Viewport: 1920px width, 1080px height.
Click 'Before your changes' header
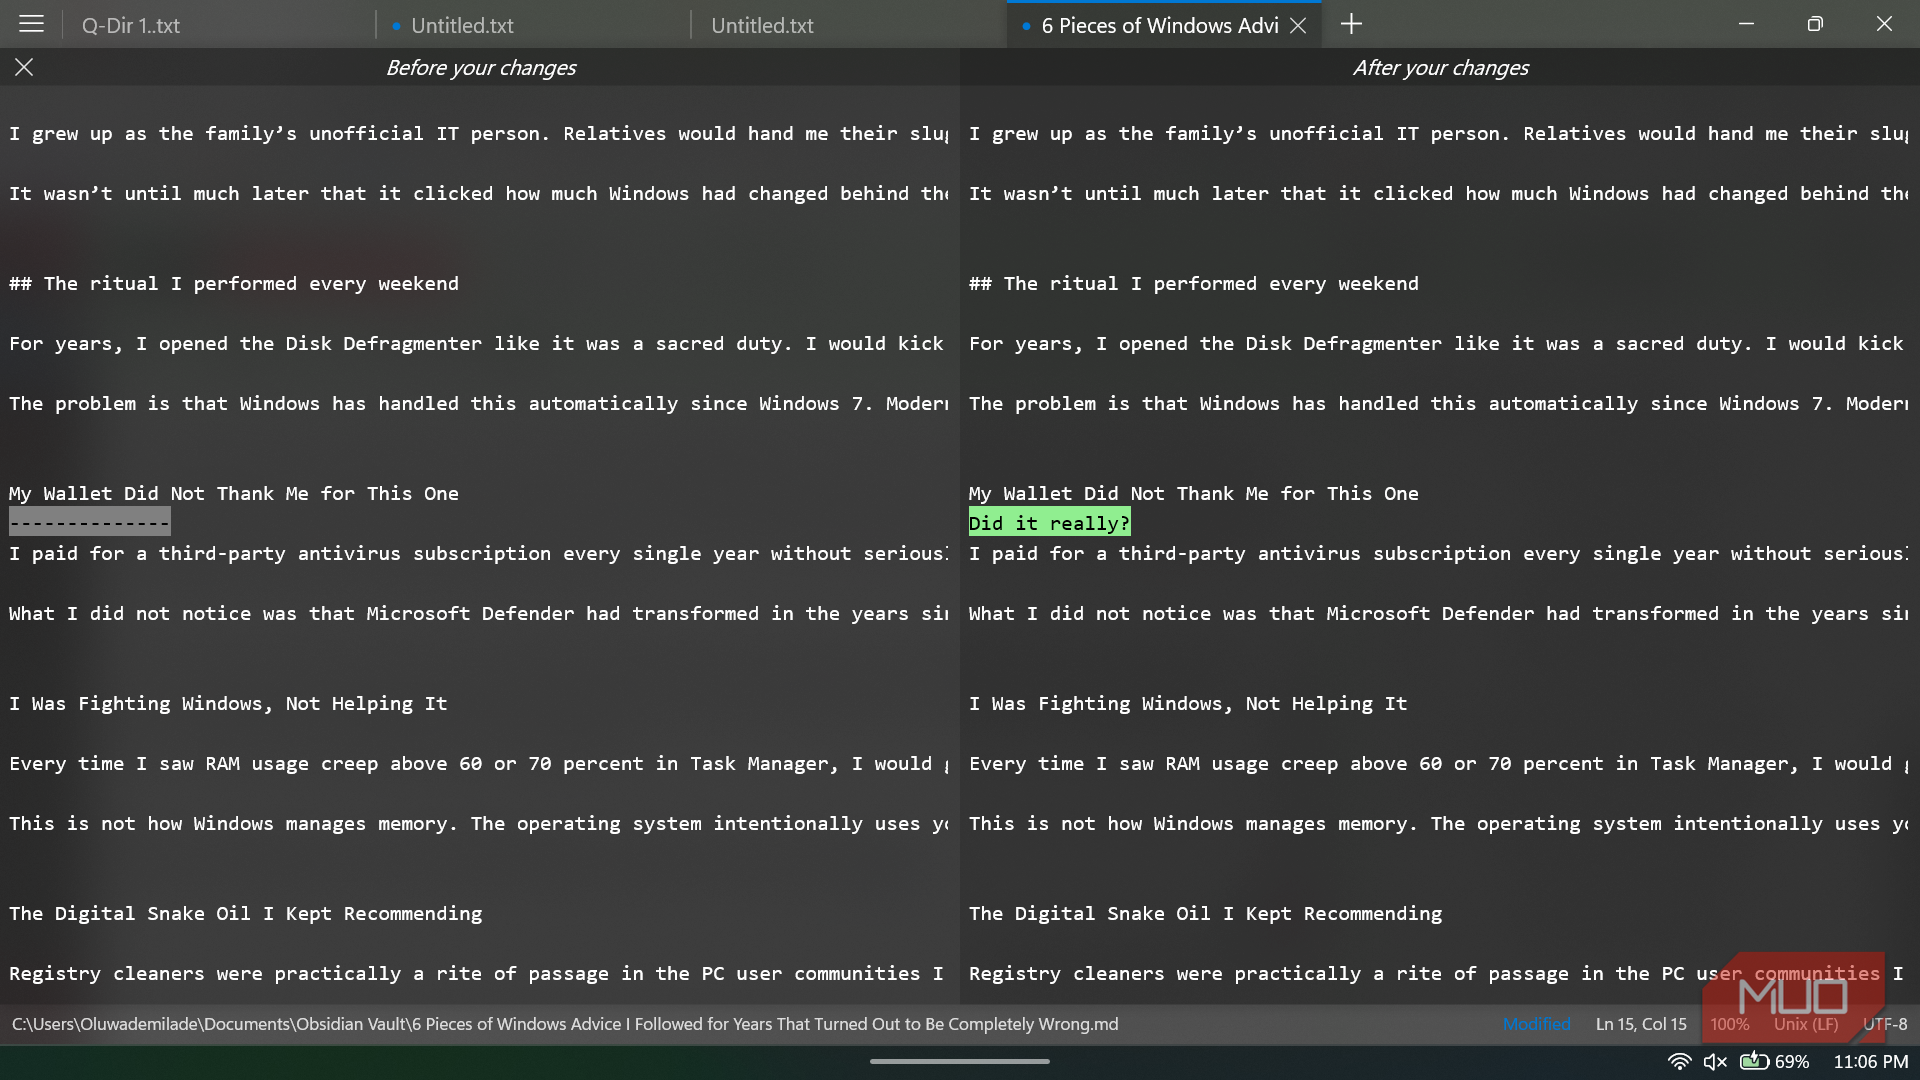[481, 67]
